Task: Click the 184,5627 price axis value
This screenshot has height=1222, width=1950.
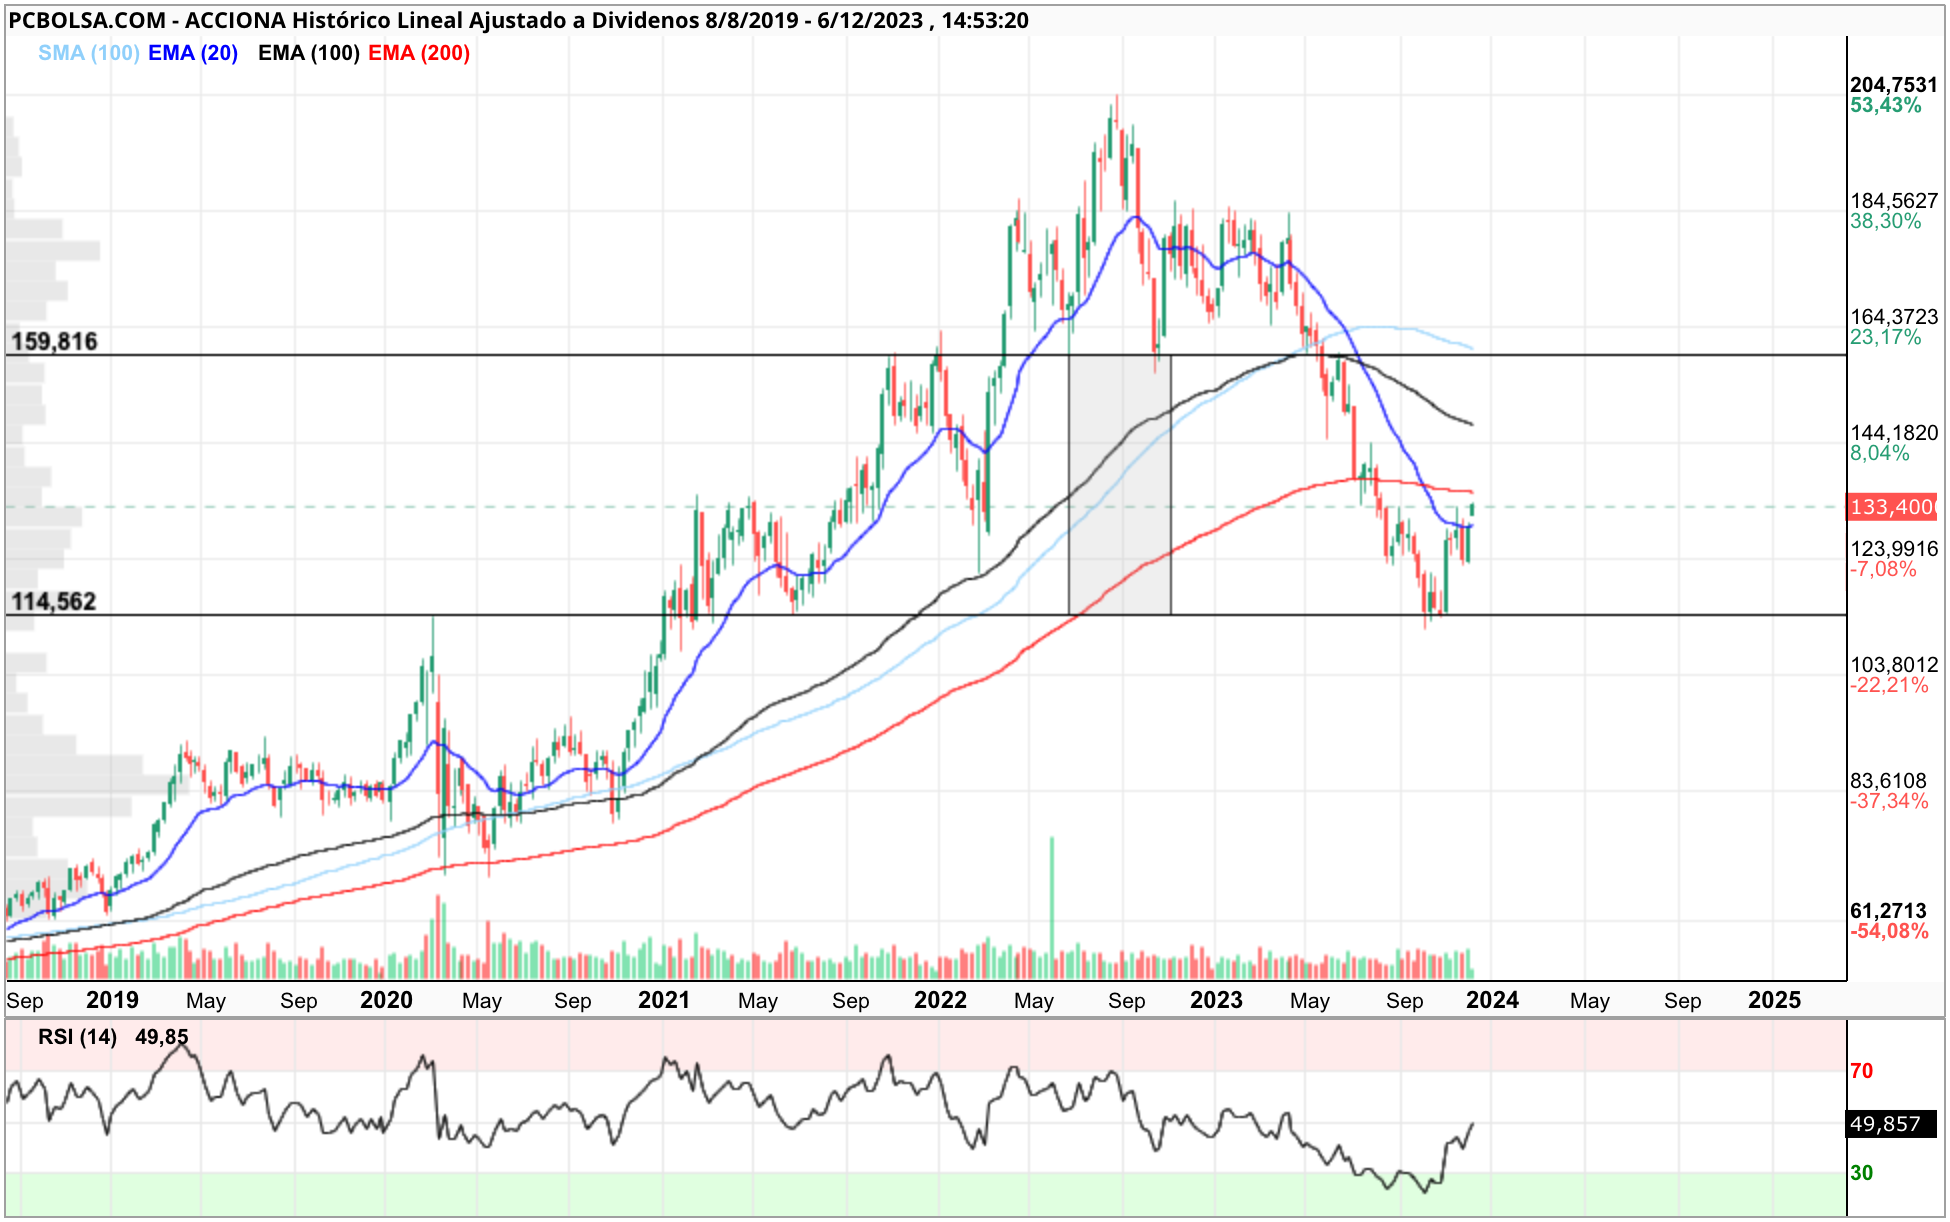Action: point(1894,201)
